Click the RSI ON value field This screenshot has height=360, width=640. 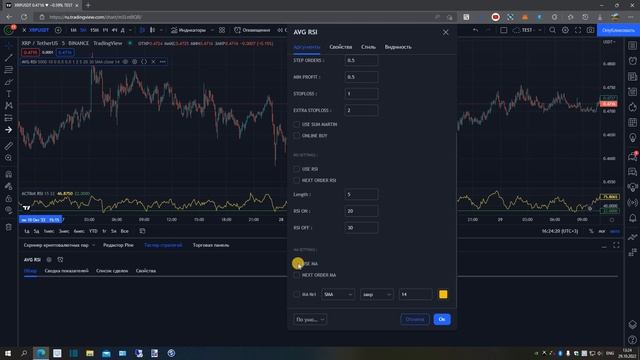click(x=361, y=211)
